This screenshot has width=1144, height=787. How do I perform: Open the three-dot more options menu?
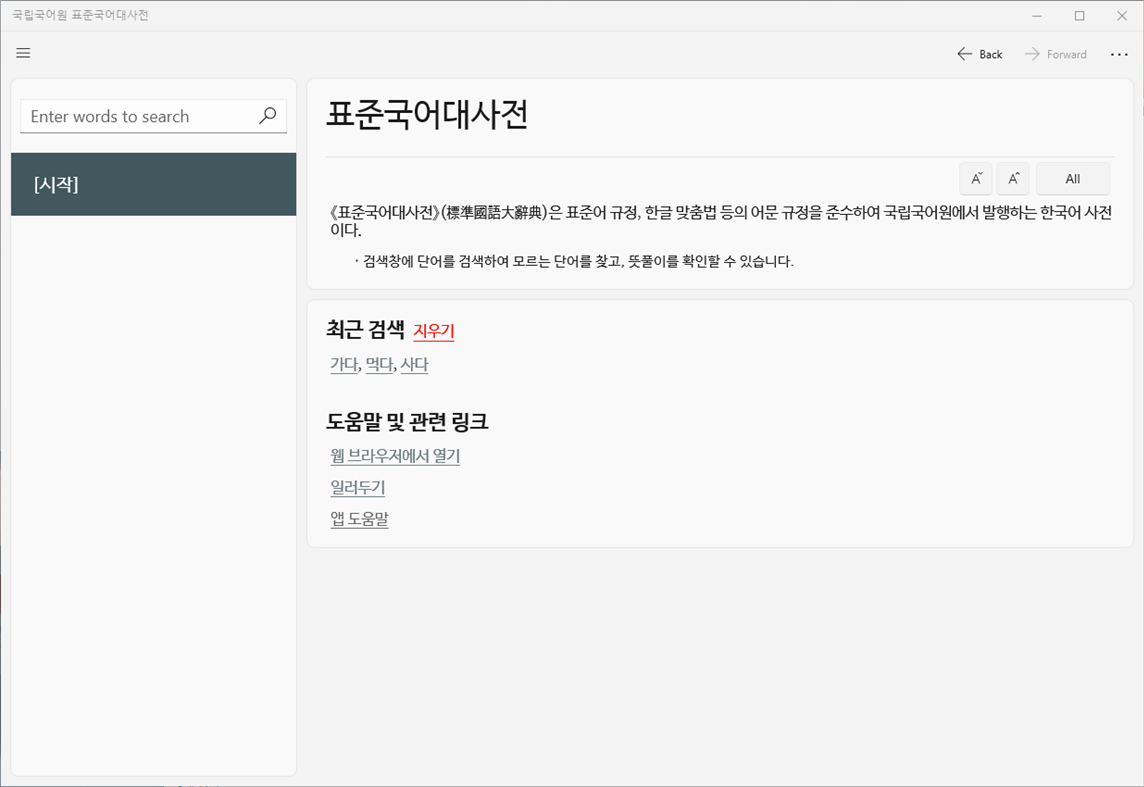click(x=1119, y=54)
